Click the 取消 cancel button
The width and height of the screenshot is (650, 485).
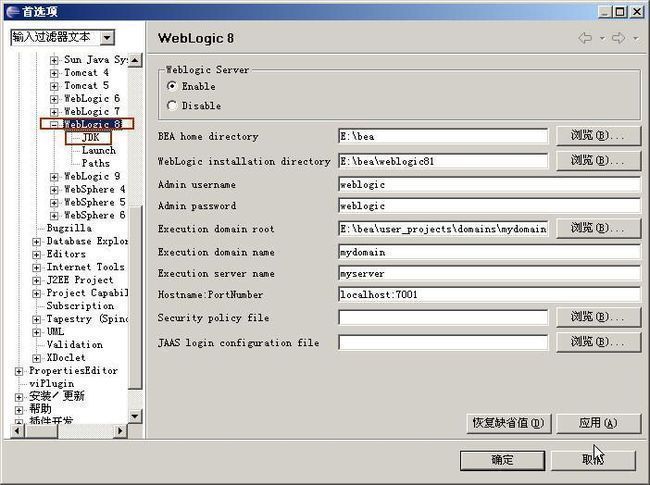[593, 460]
